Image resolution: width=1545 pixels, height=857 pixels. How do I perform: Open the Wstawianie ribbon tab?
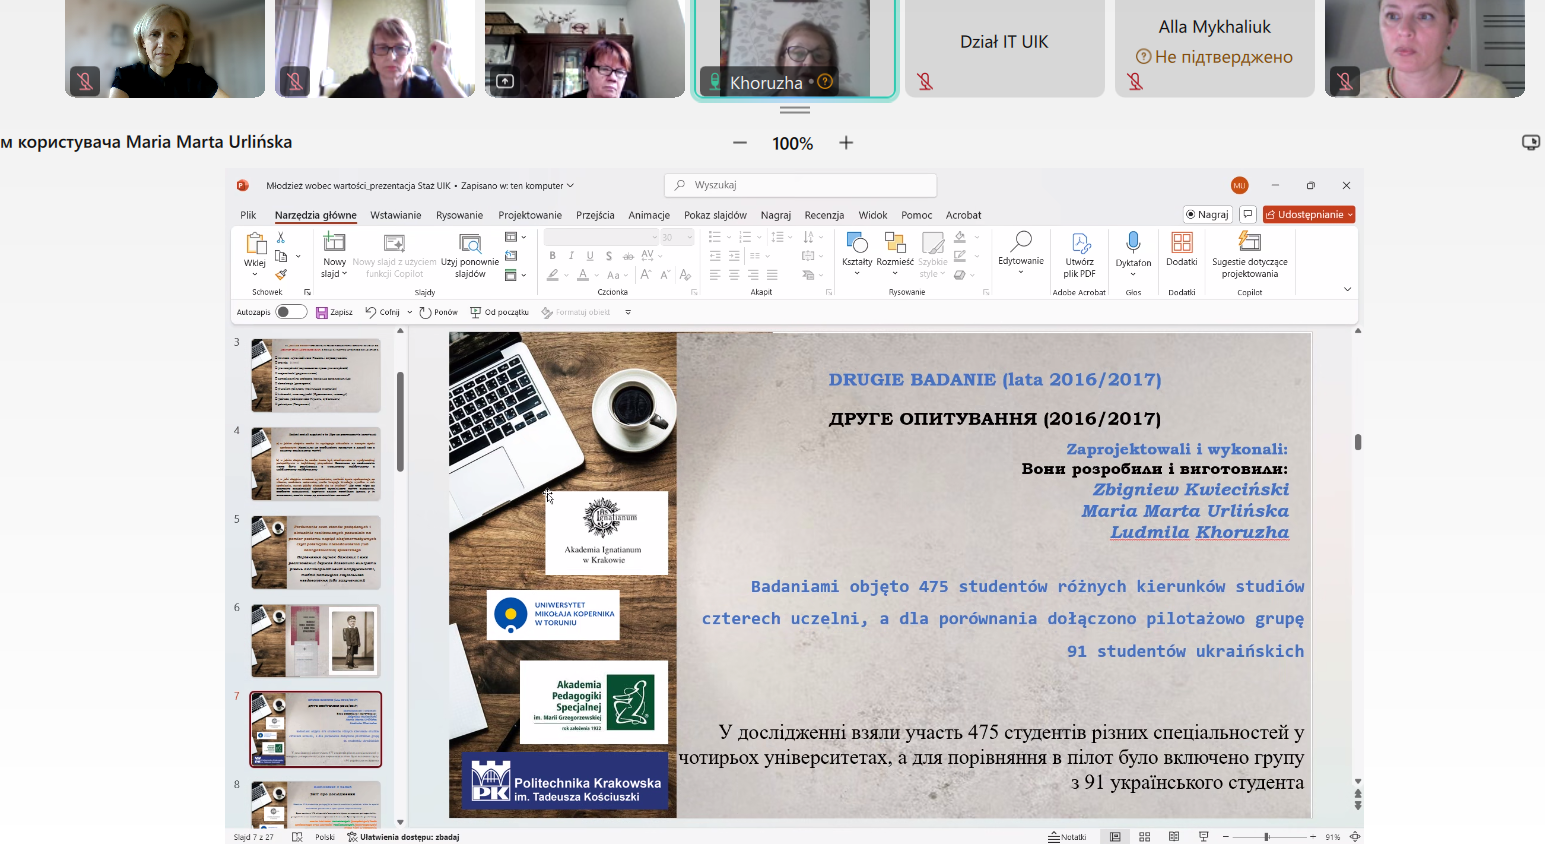click(x=395, y=215)
